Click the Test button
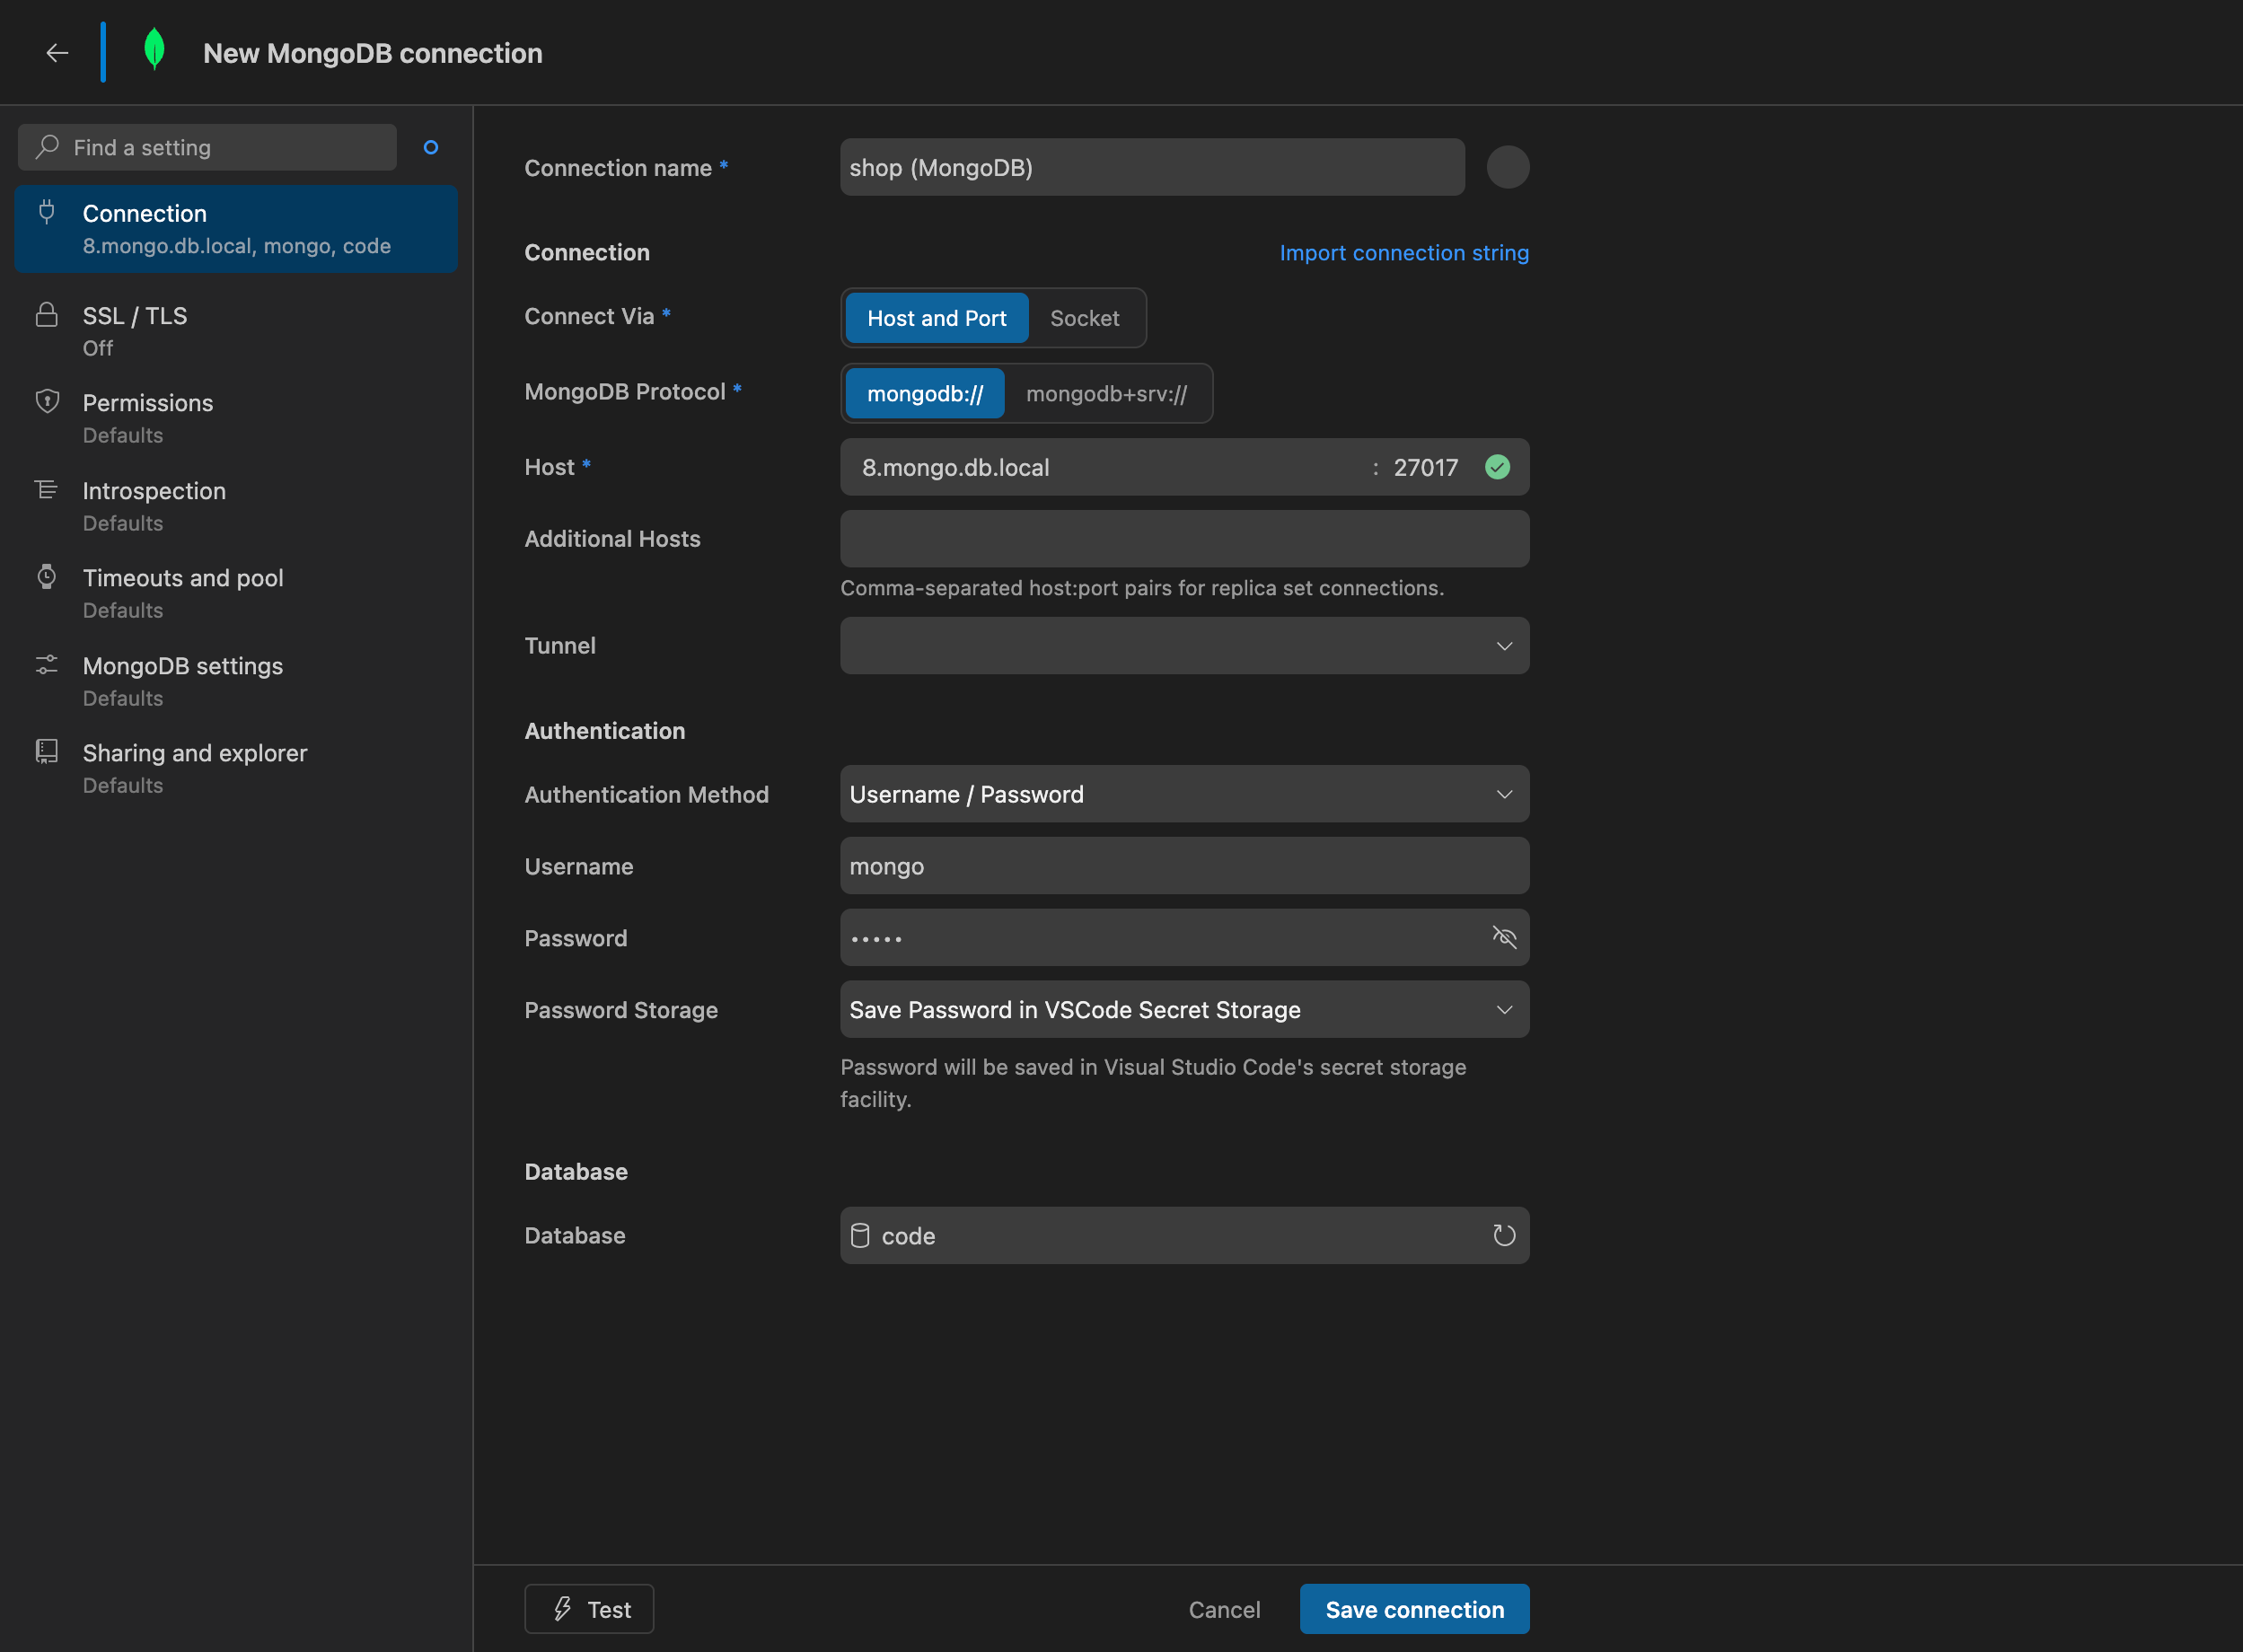This screenshot has width=2243, height=1652. coord(589,1609)
